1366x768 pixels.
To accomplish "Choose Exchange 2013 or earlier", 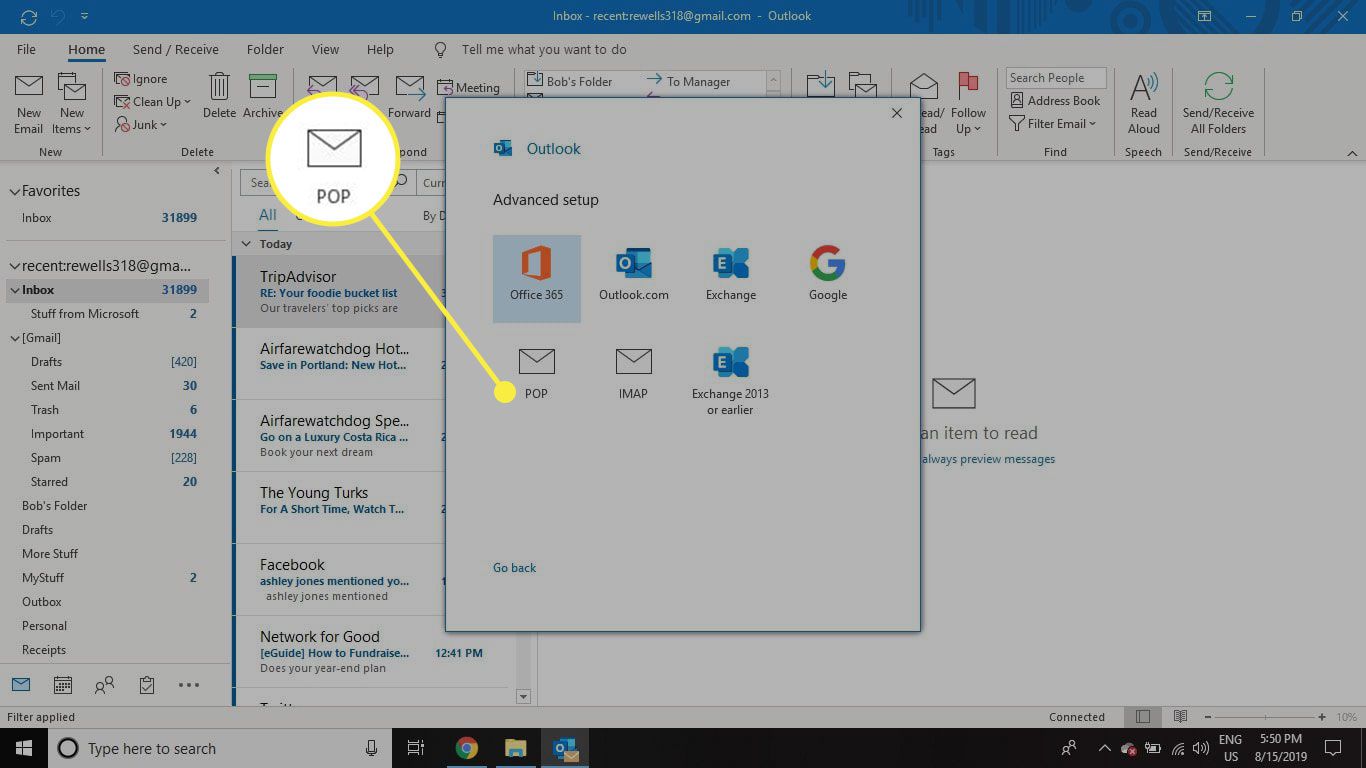I will click(731, 382).
